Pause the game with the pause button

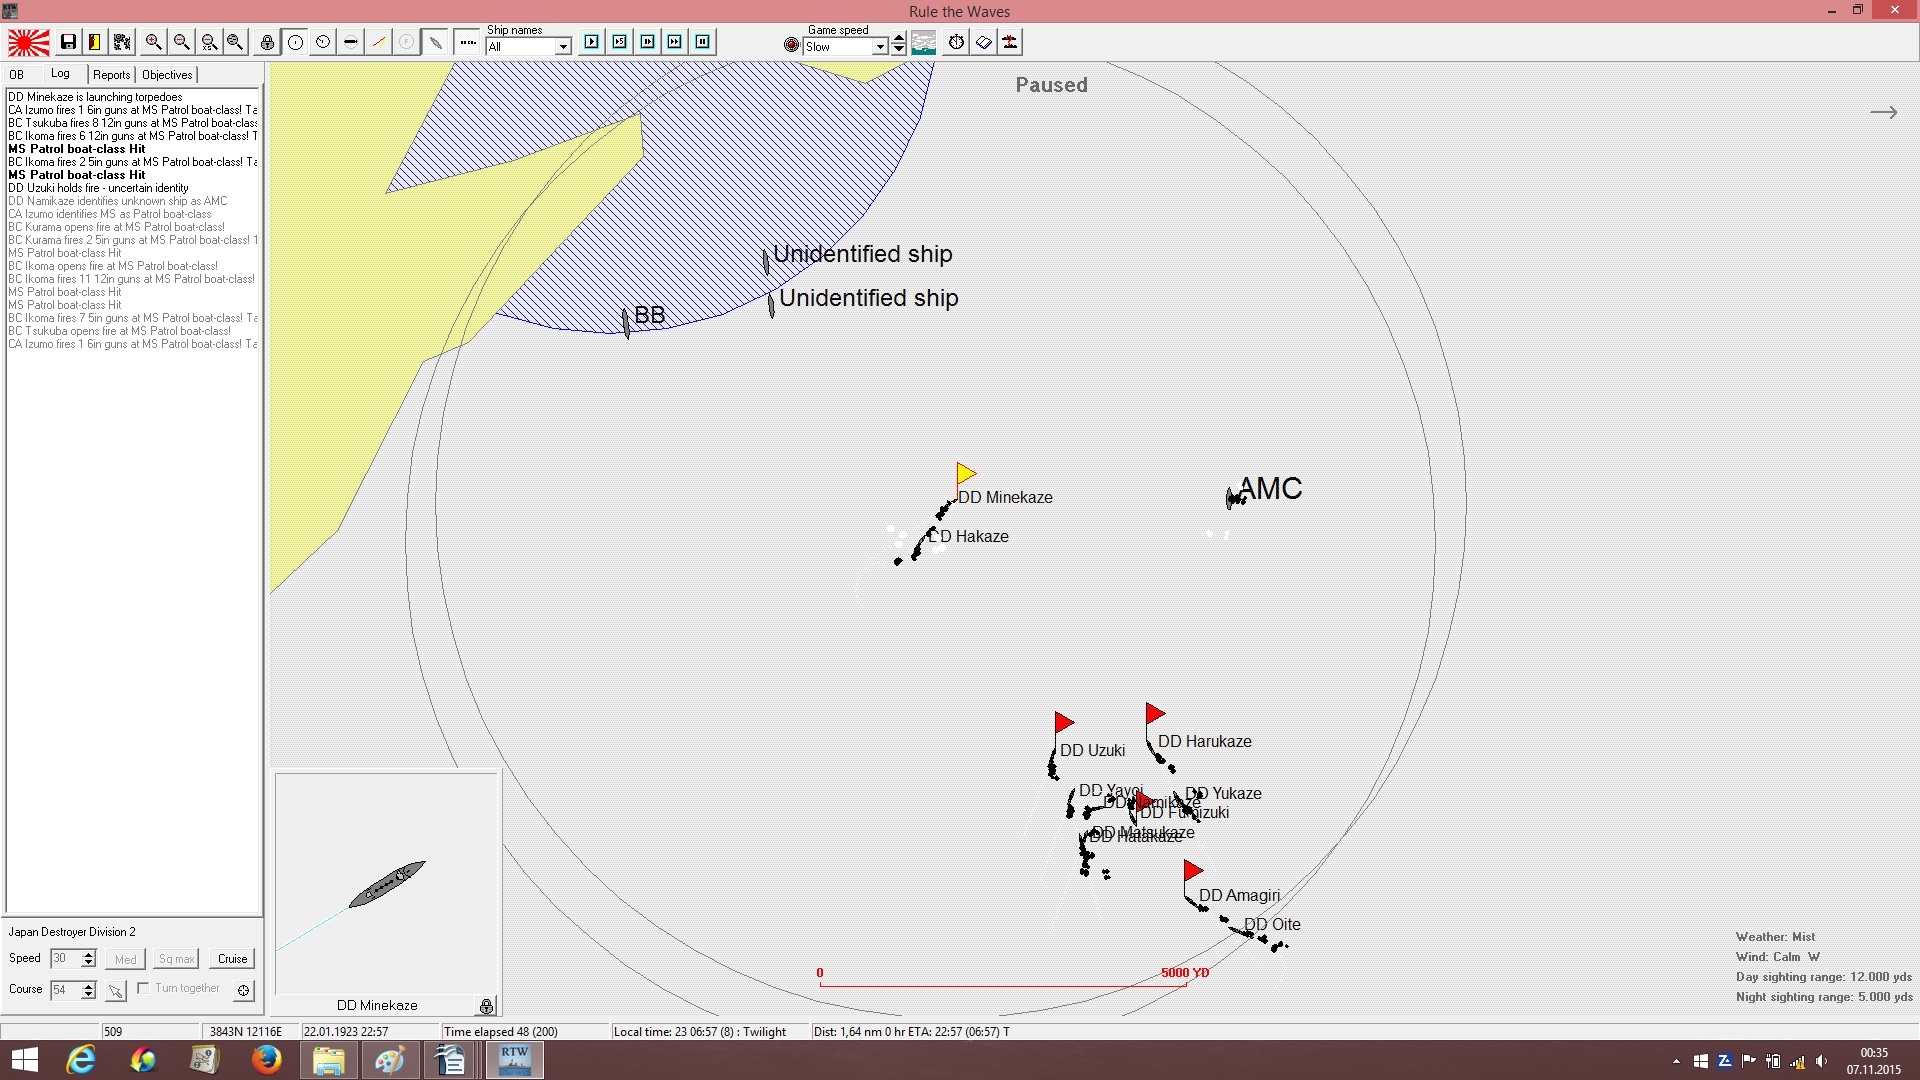(x=703, y=42)
